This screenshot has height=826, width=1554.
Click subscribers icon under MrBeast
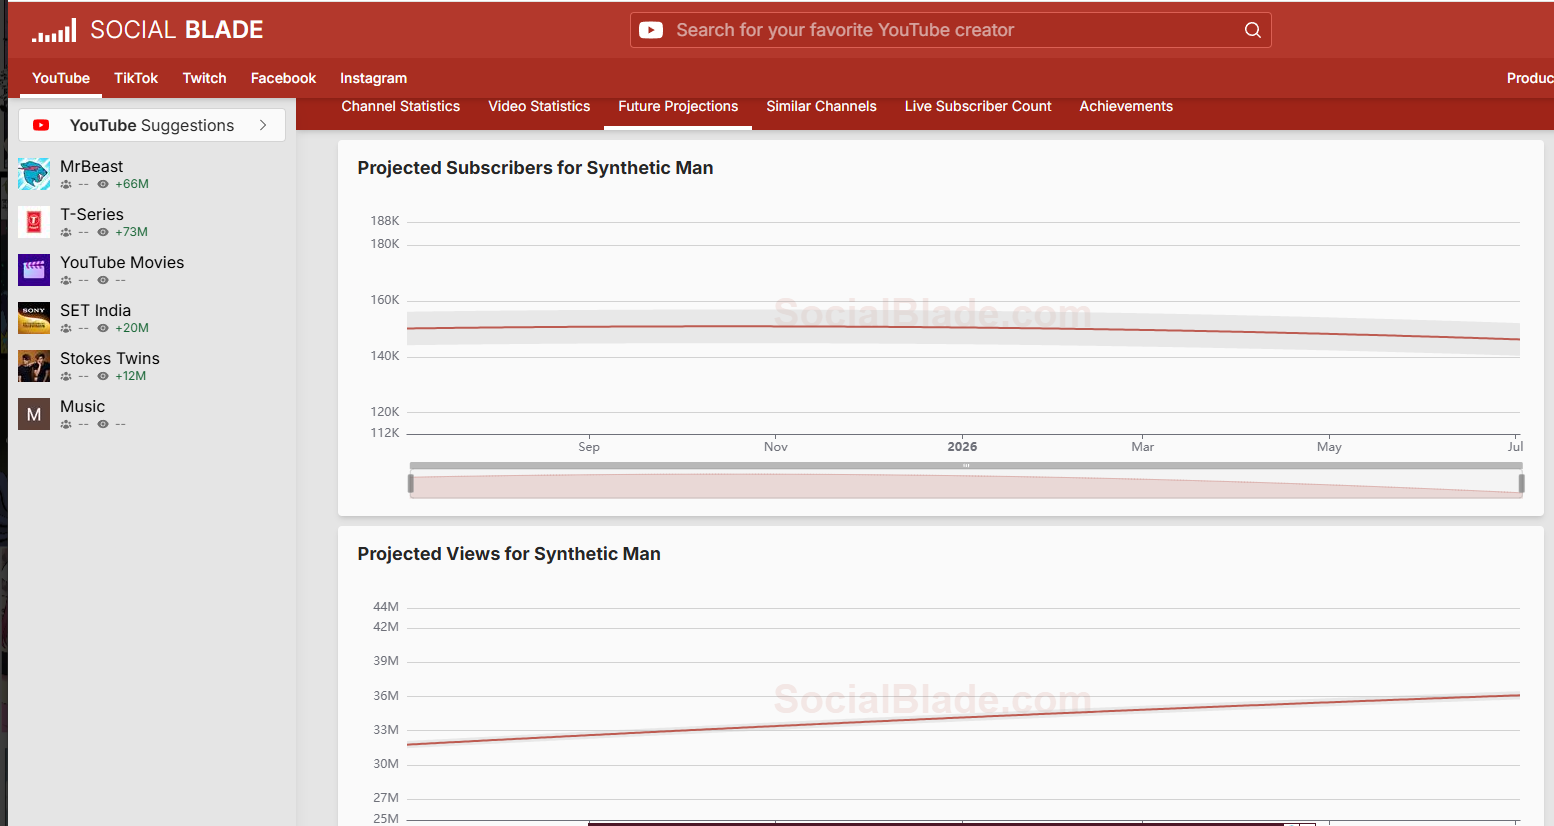pyautogui.click(x=66, y=184)
